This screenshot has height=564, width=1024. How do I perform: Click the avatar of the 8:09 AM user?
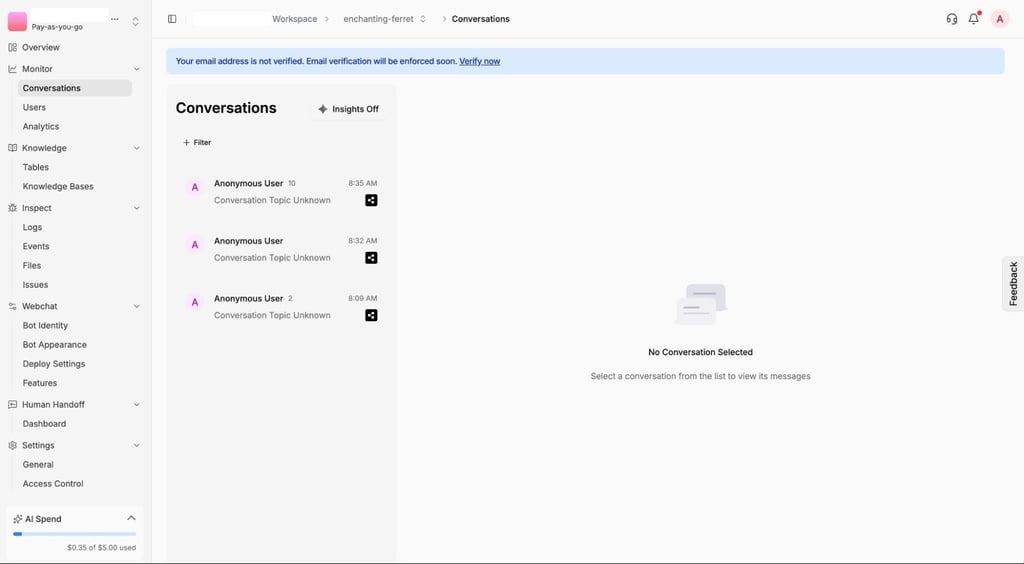coord(195,302)
